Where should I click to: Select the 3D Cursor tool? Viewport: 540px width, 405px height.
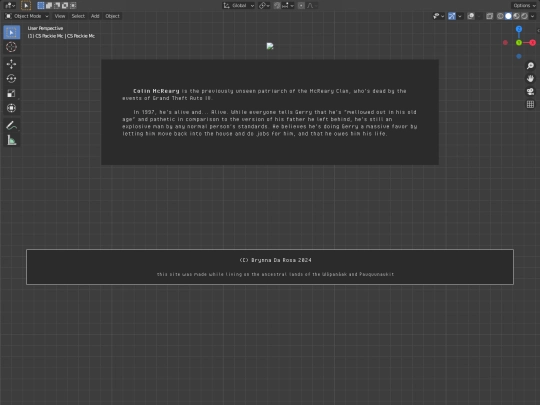pos(11,47)
